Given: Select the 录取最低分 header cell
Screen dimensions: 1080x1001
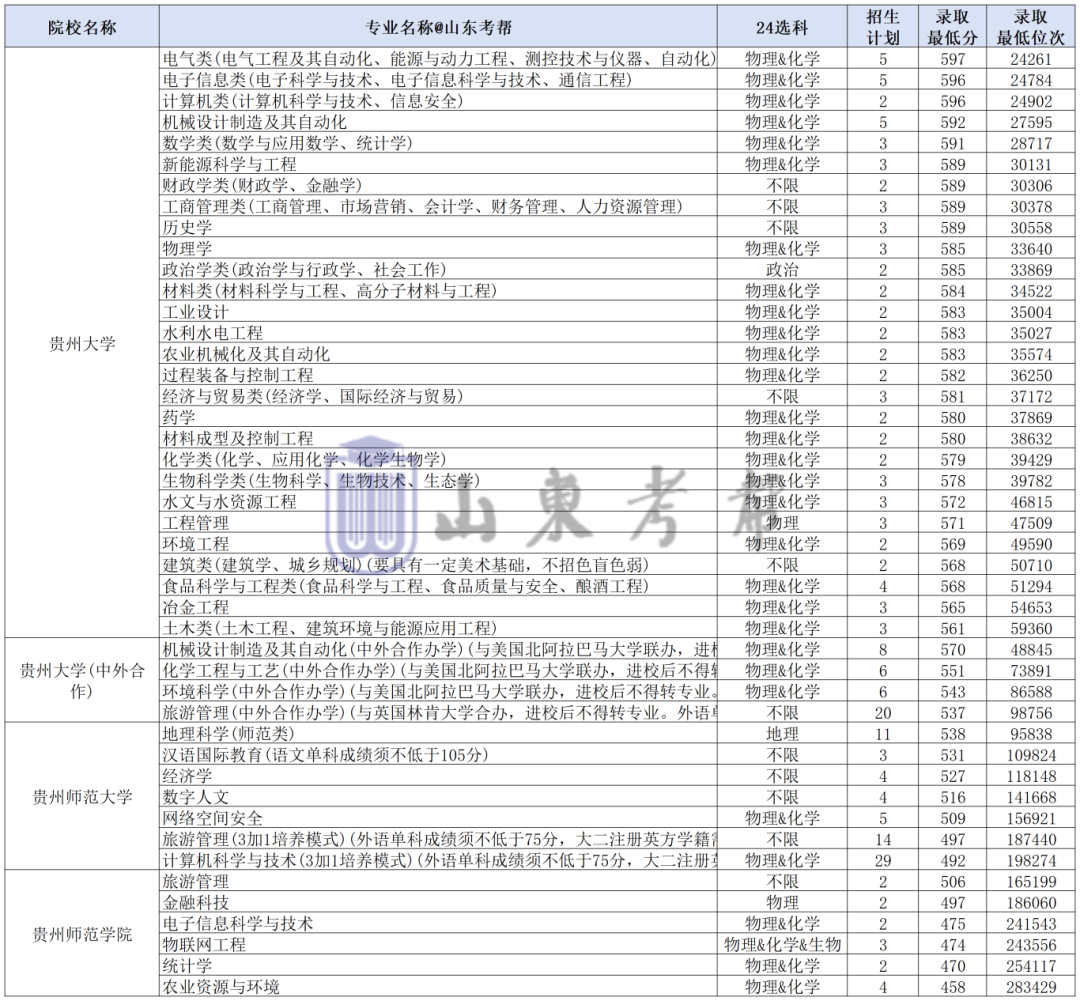Looking at the screenshot, I should [953, 28].
